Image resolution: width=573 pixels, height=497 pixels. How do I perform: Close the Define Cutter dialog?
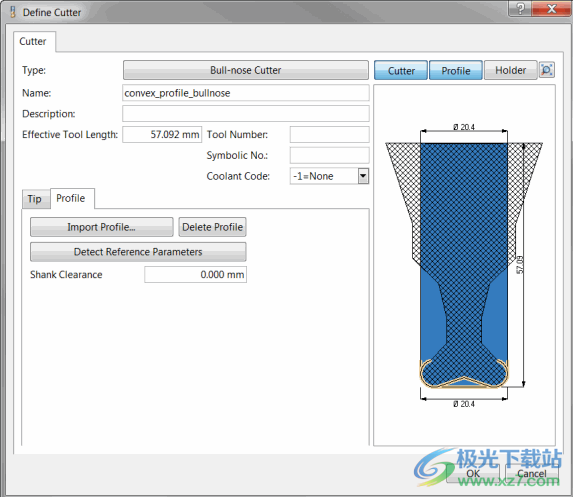[x=551, y=8]
